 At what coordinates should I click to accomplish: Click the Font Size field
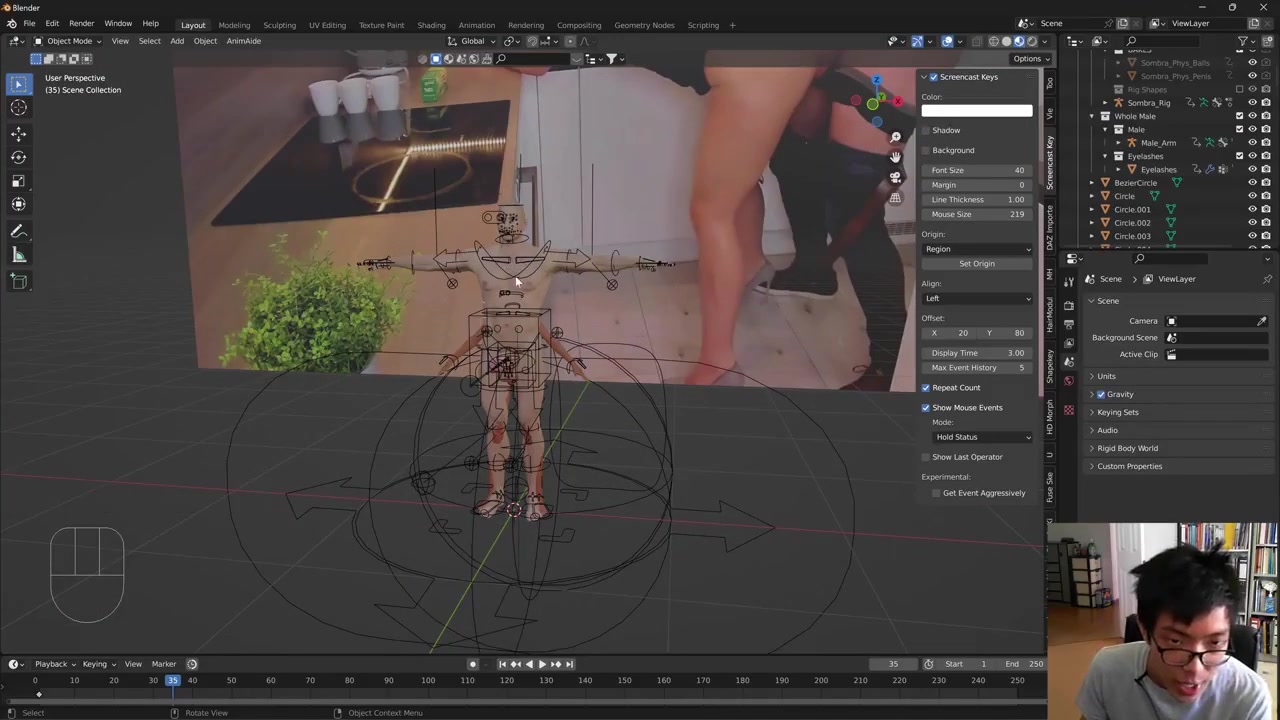(x=977, y=170)
